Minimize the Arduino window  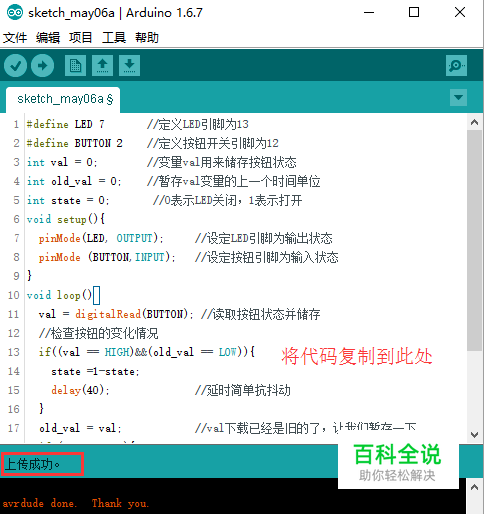pos(369,13)
